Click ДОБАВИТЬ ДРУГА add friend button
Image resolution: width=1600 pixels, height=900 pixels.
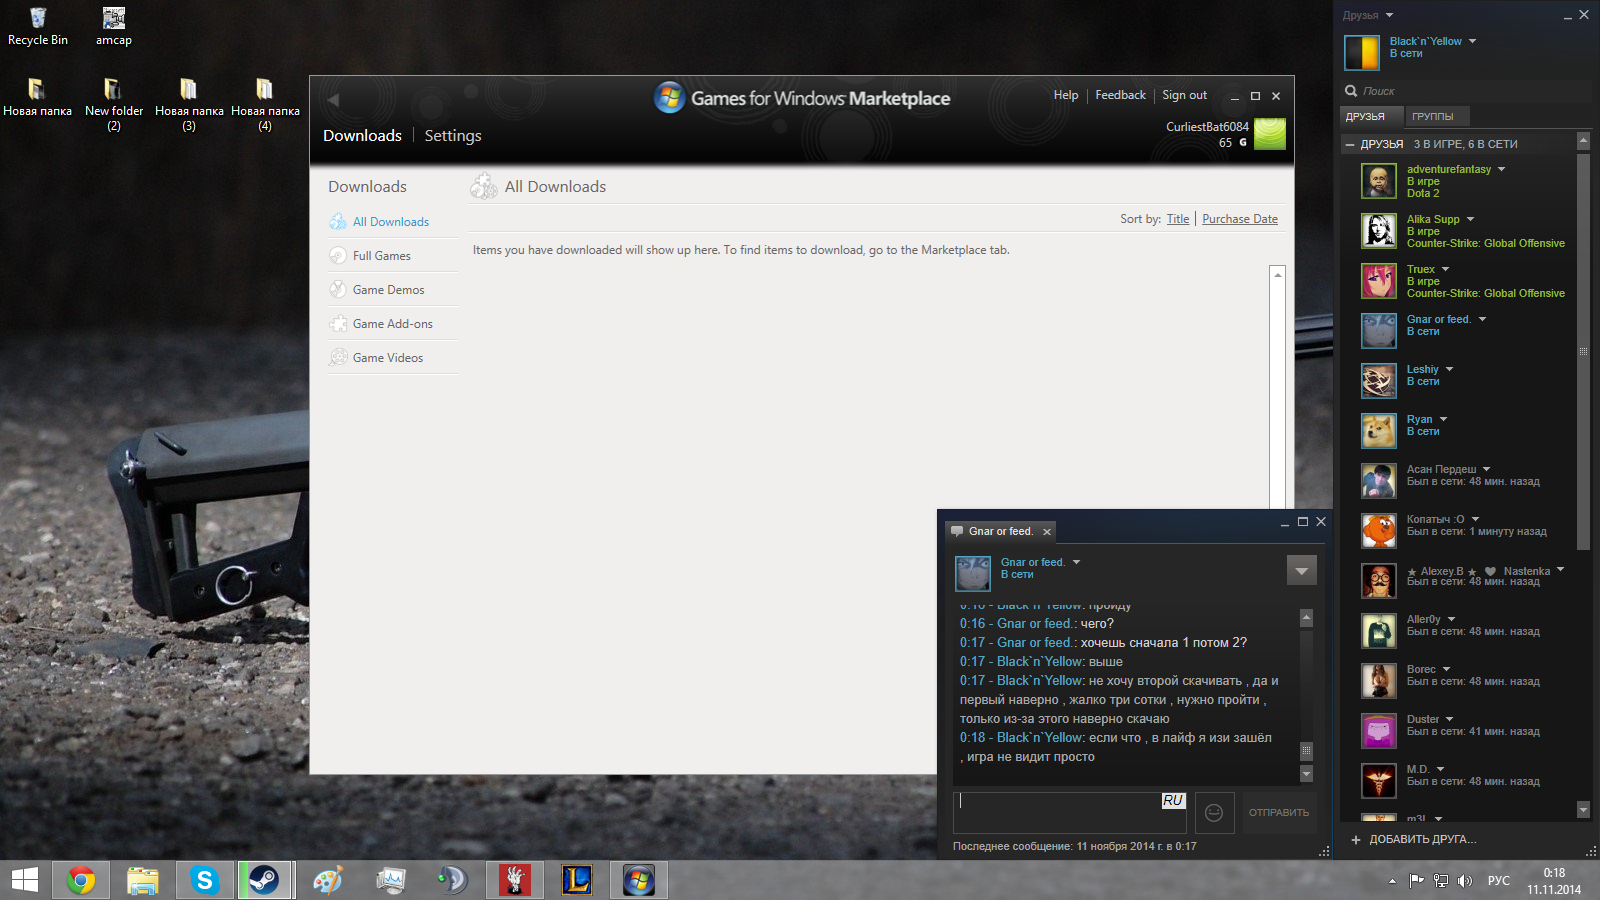click(1414, 839)
